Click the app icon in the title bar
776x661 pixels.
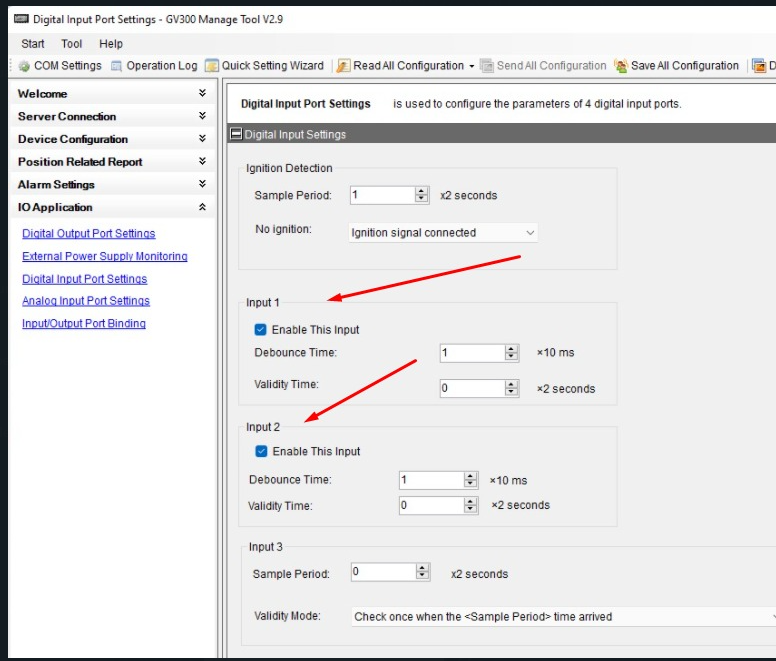21,19
